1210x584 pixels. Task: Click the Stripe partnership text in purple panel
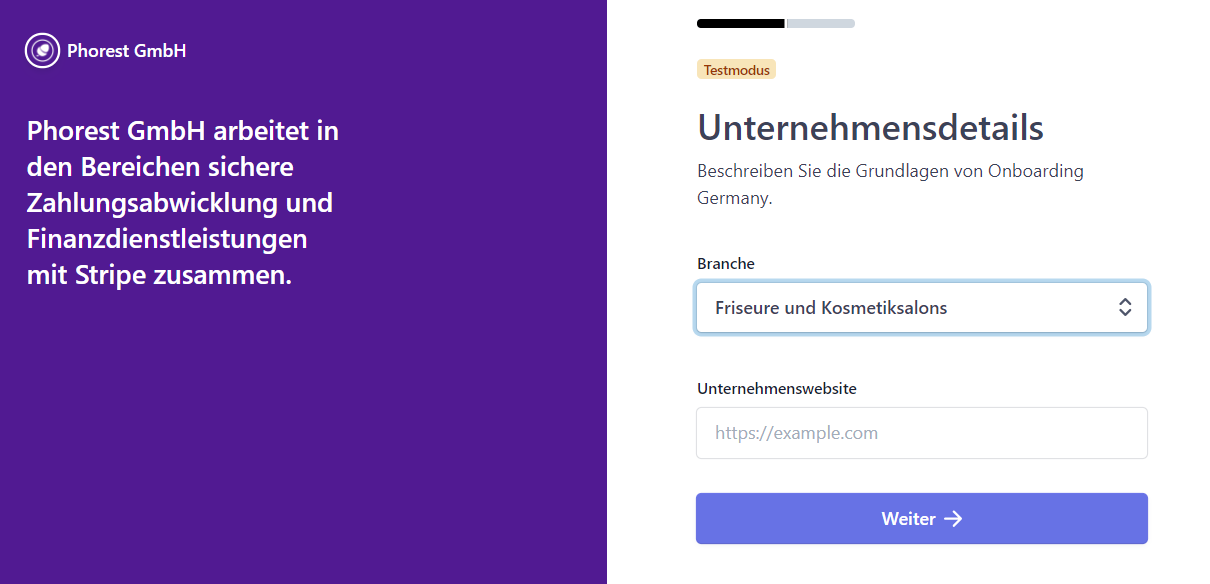(183, 203)
